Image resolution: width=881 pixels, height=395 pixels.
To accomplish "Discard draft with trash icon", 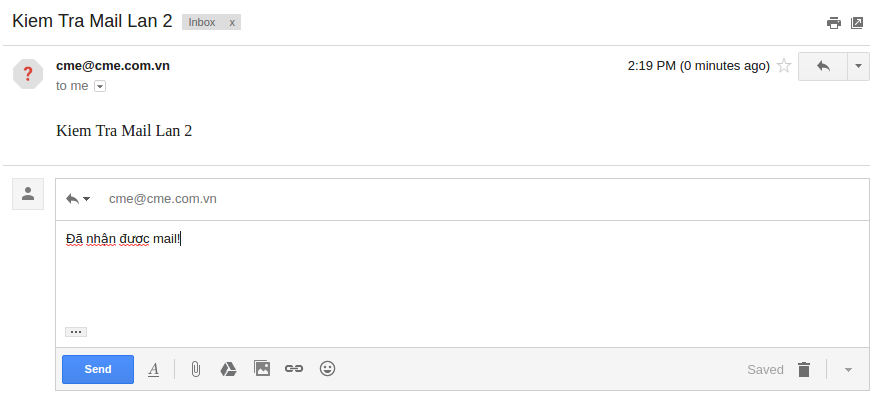I will (x=804, y=370).
